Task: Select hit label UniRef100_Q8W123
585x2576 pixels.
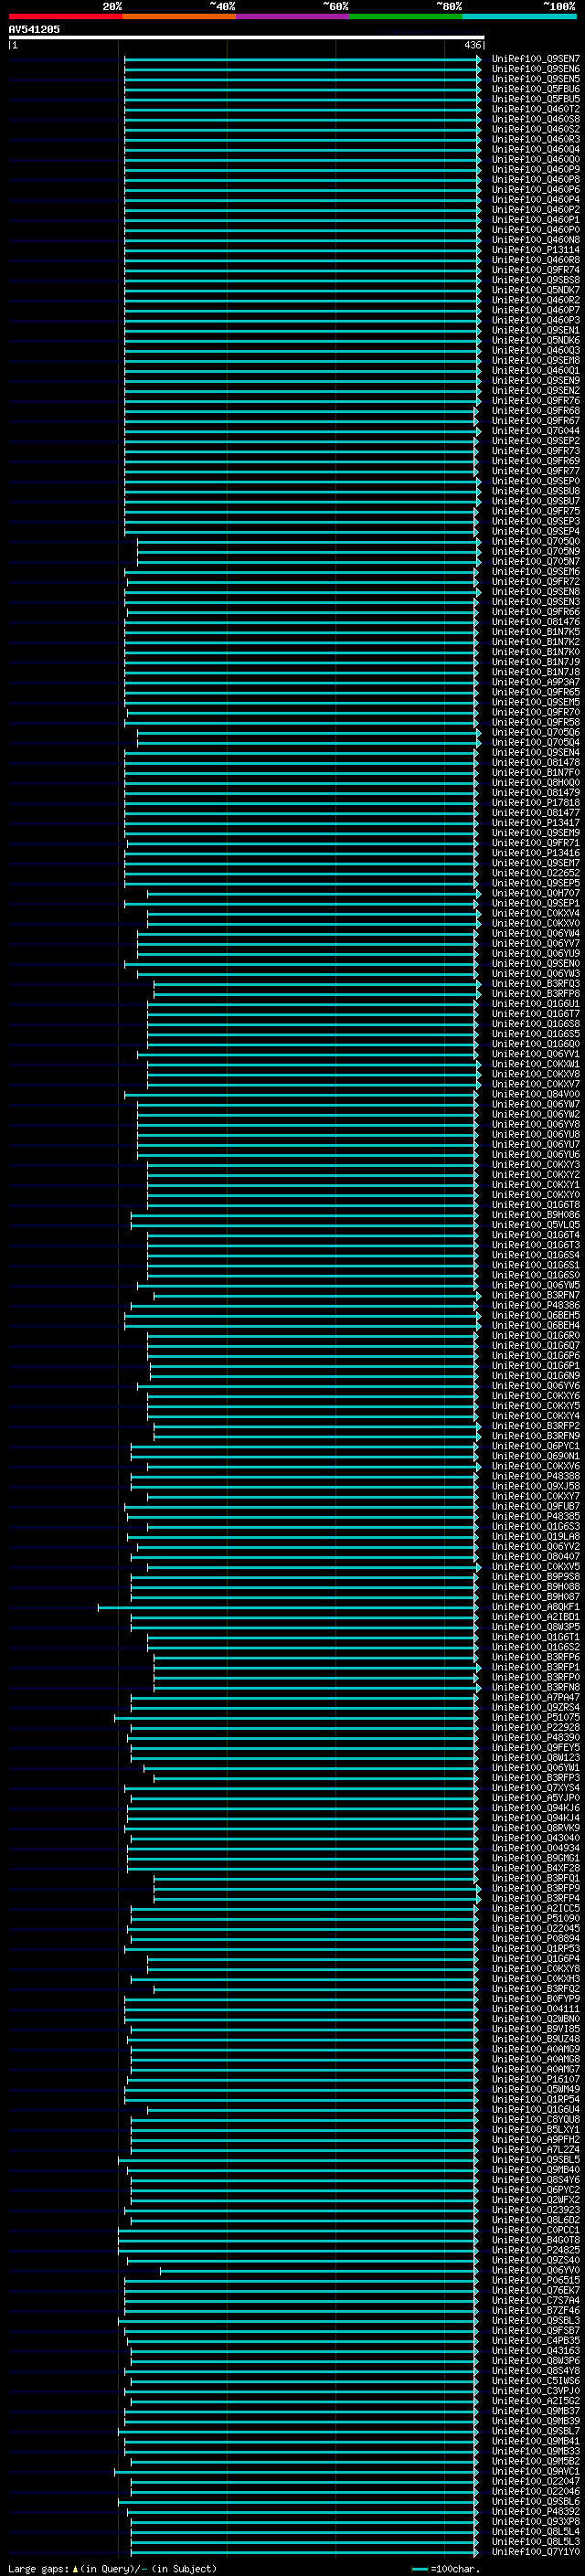Action: coord(535,1758)
